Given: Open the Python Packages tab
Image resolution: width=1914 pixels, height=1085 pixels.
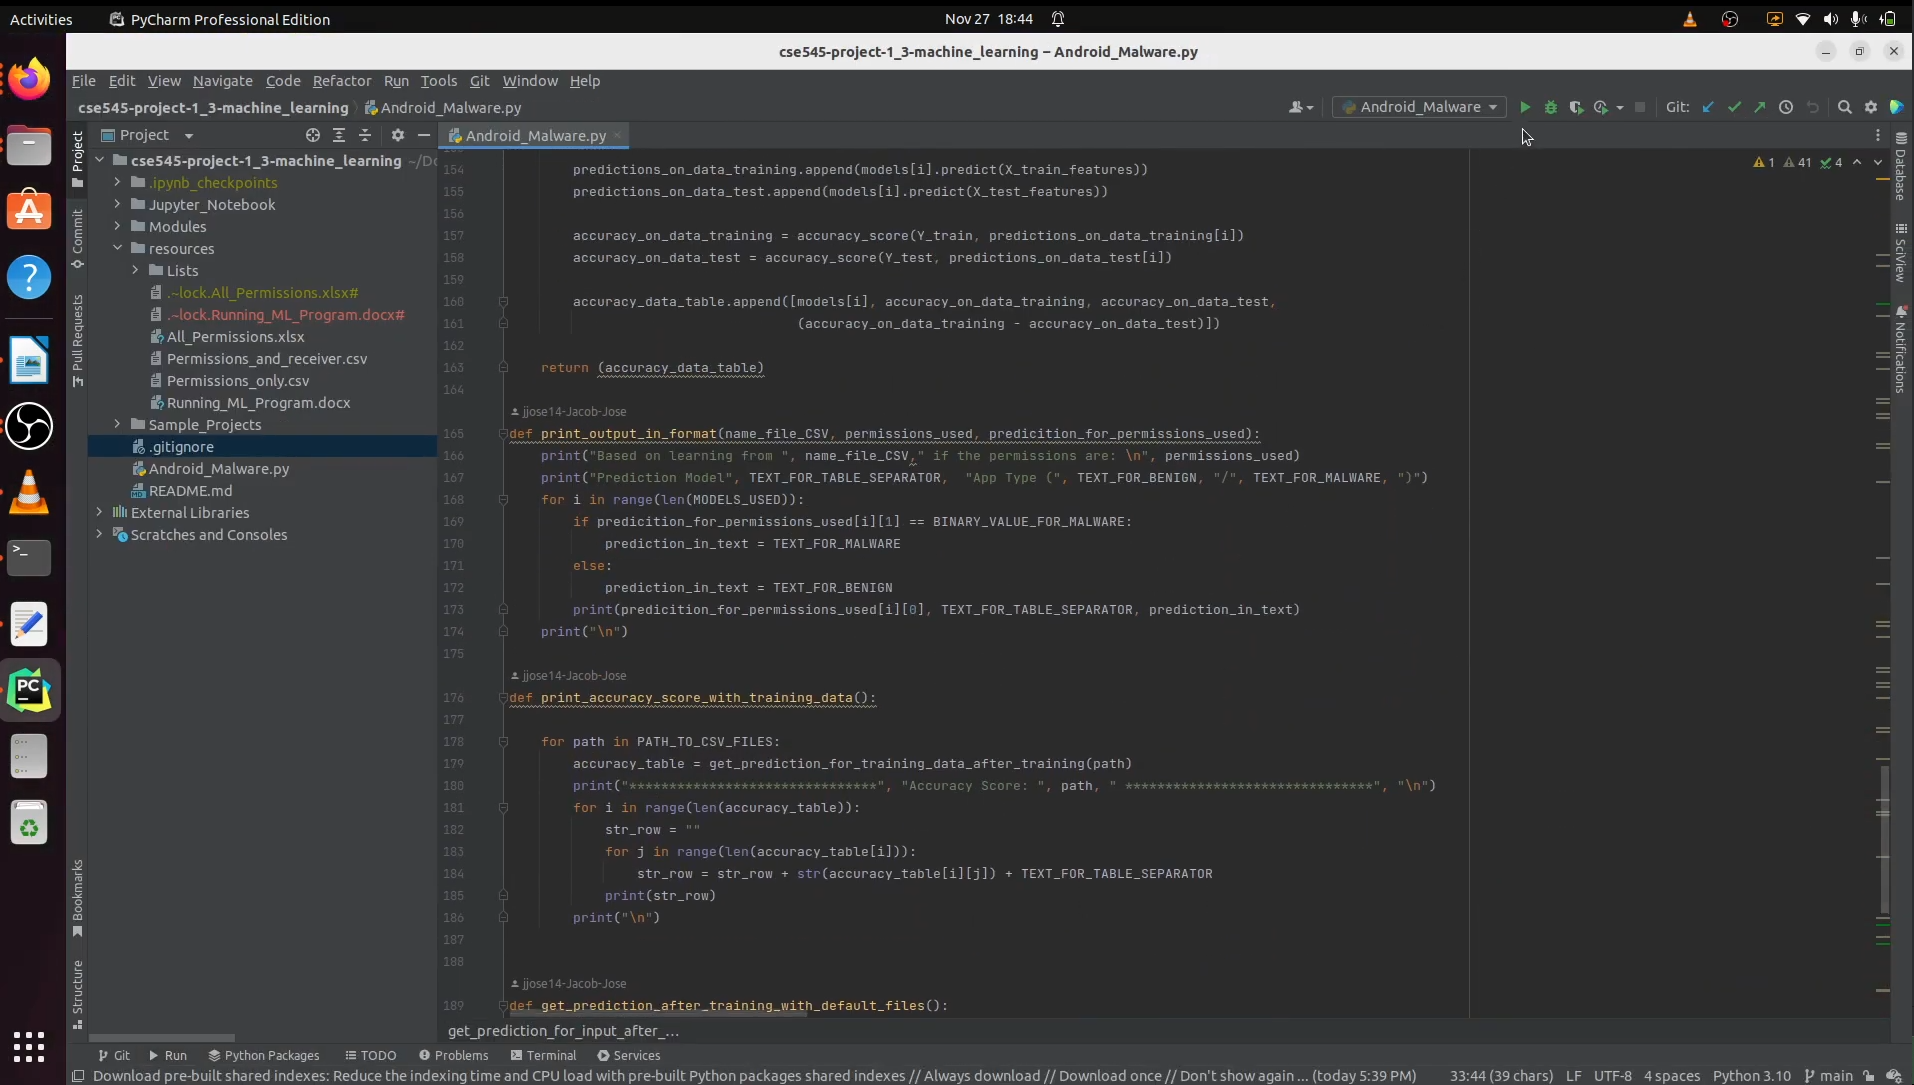Looking at the screenshot, I should pyautogui.click(x=264, y=1055).
